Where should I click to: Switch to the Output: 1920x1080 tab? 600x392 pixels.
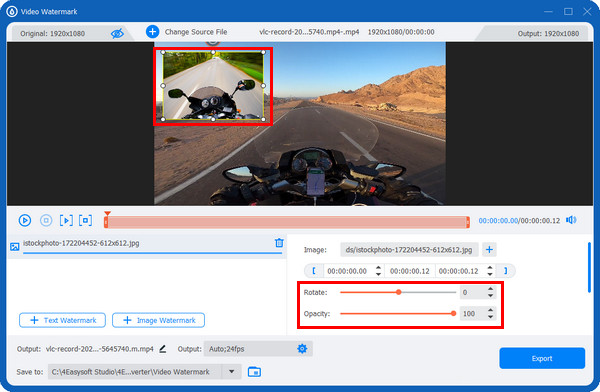click(x=548, y=33)
